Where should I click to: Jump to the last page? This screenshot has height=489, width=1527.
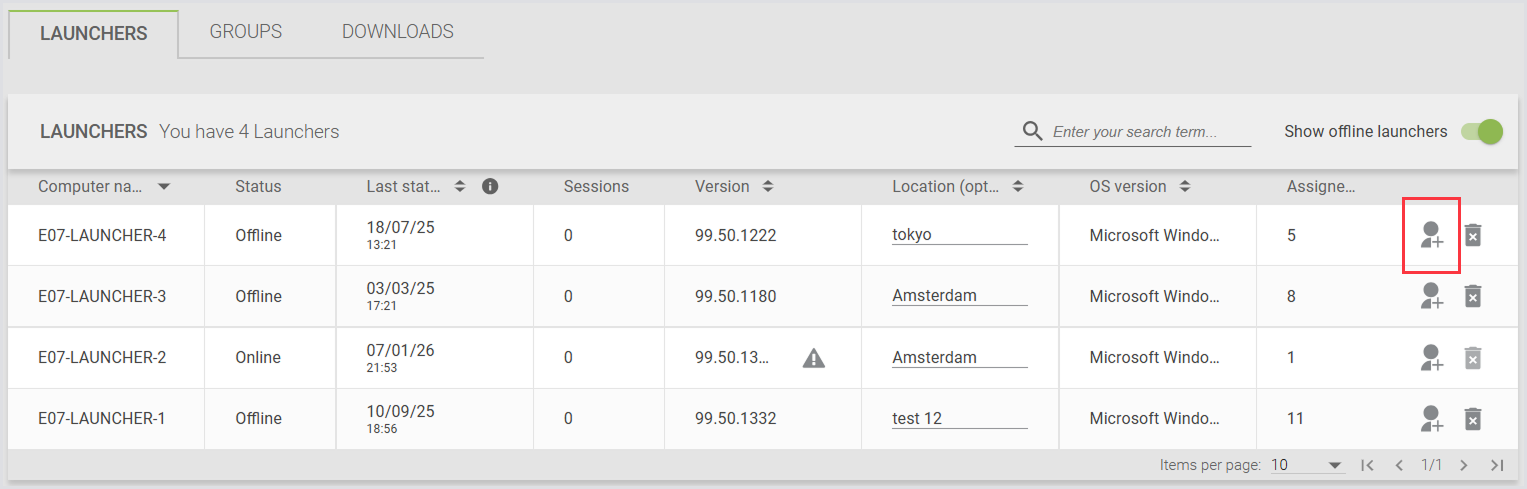coord(1497,465)
